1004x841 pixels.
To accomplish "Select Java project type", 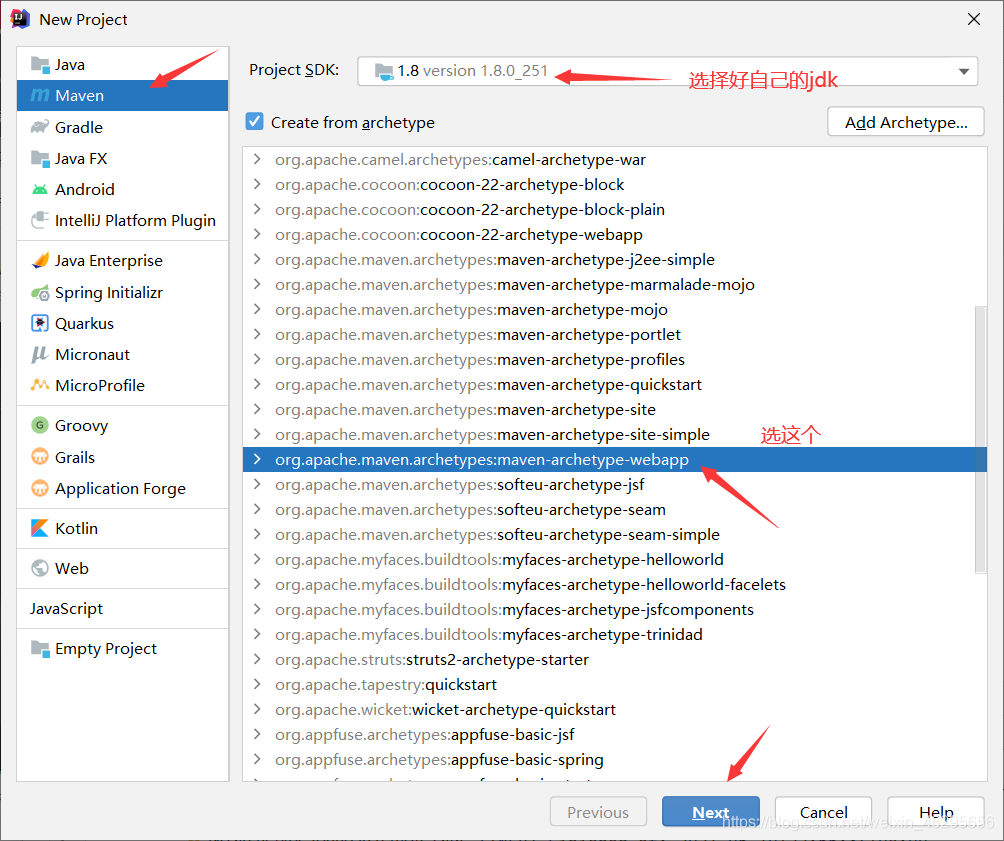I will click(122, 65).
